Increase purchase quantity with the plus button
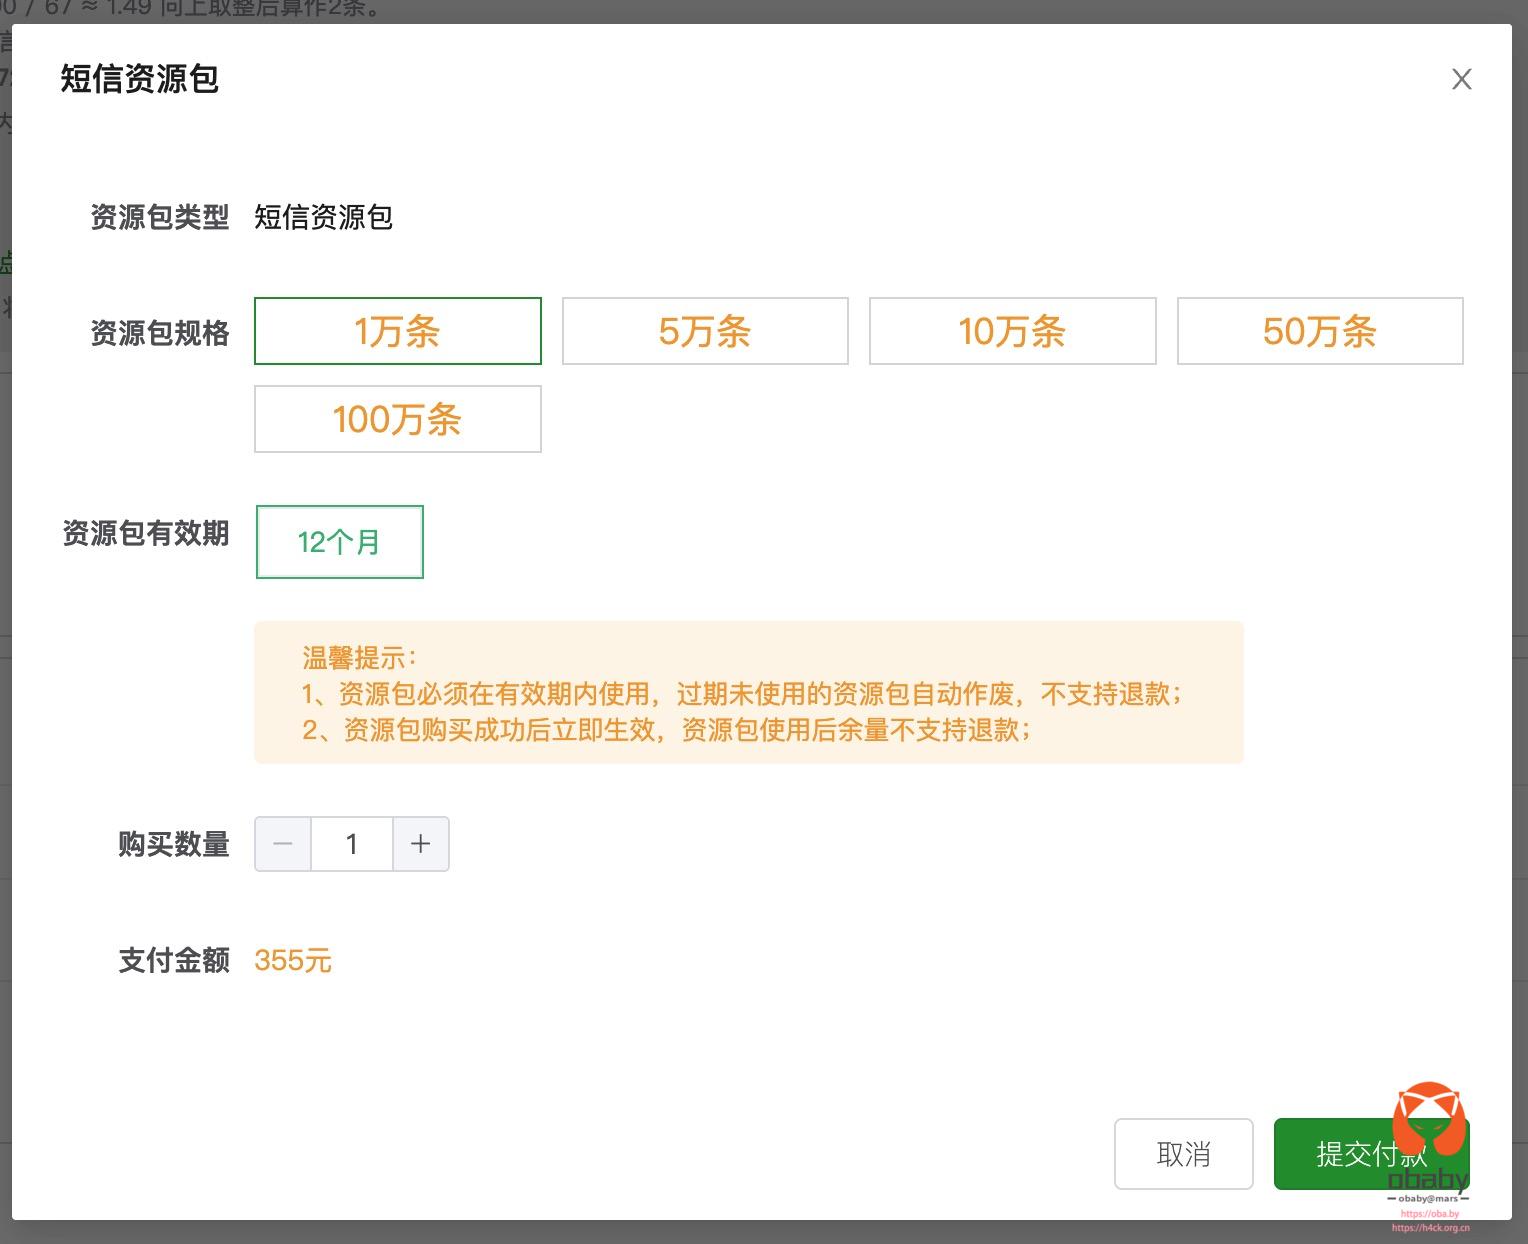 coord(420,844)
